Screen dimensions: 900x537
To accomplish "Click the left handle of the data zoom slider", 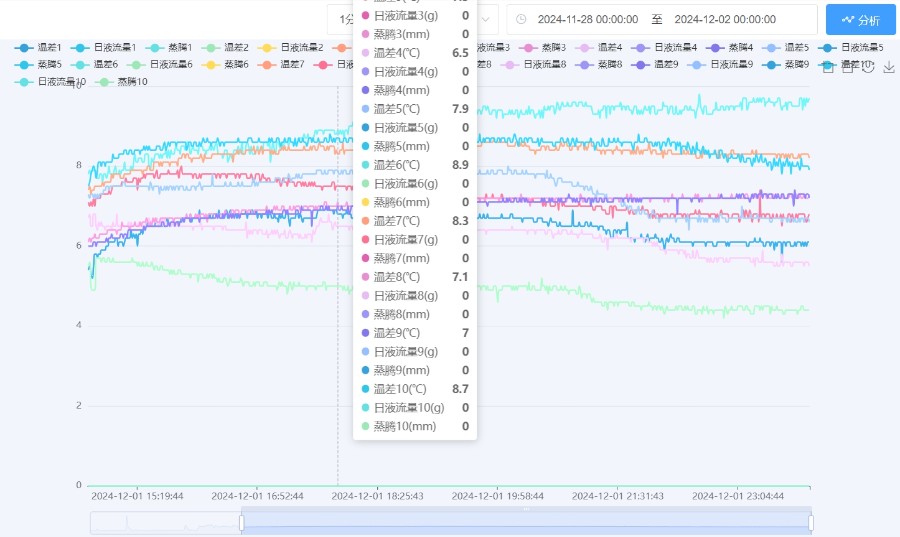I will (x=242, y=523).
